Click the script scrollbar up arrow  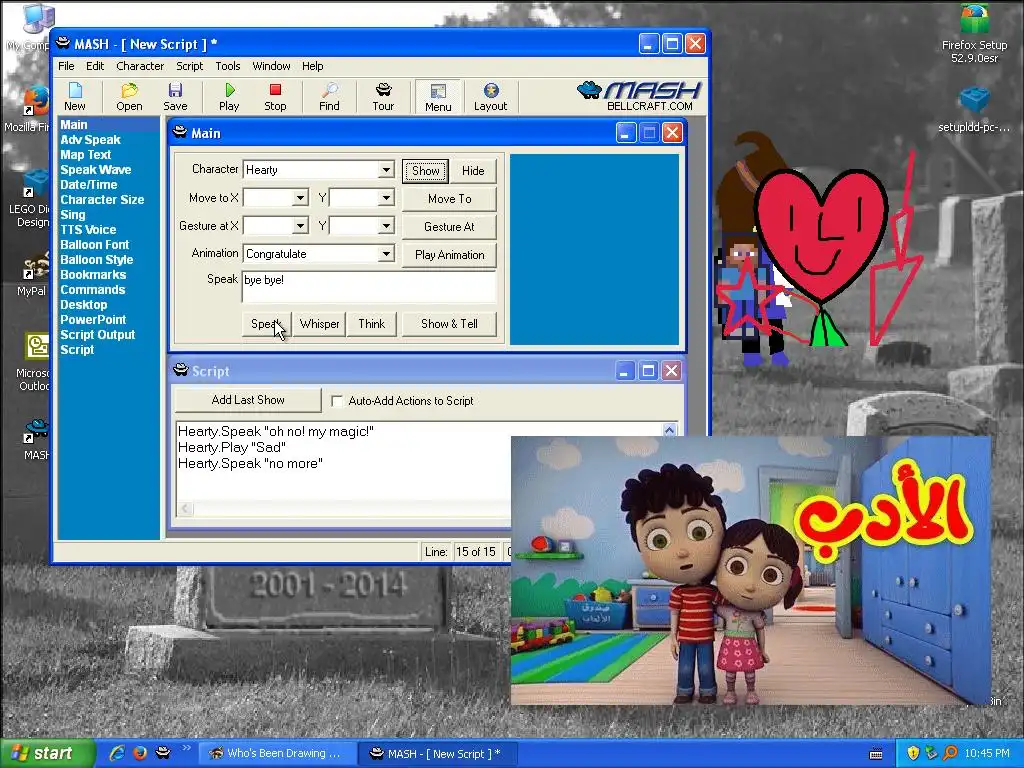[669, 430]
